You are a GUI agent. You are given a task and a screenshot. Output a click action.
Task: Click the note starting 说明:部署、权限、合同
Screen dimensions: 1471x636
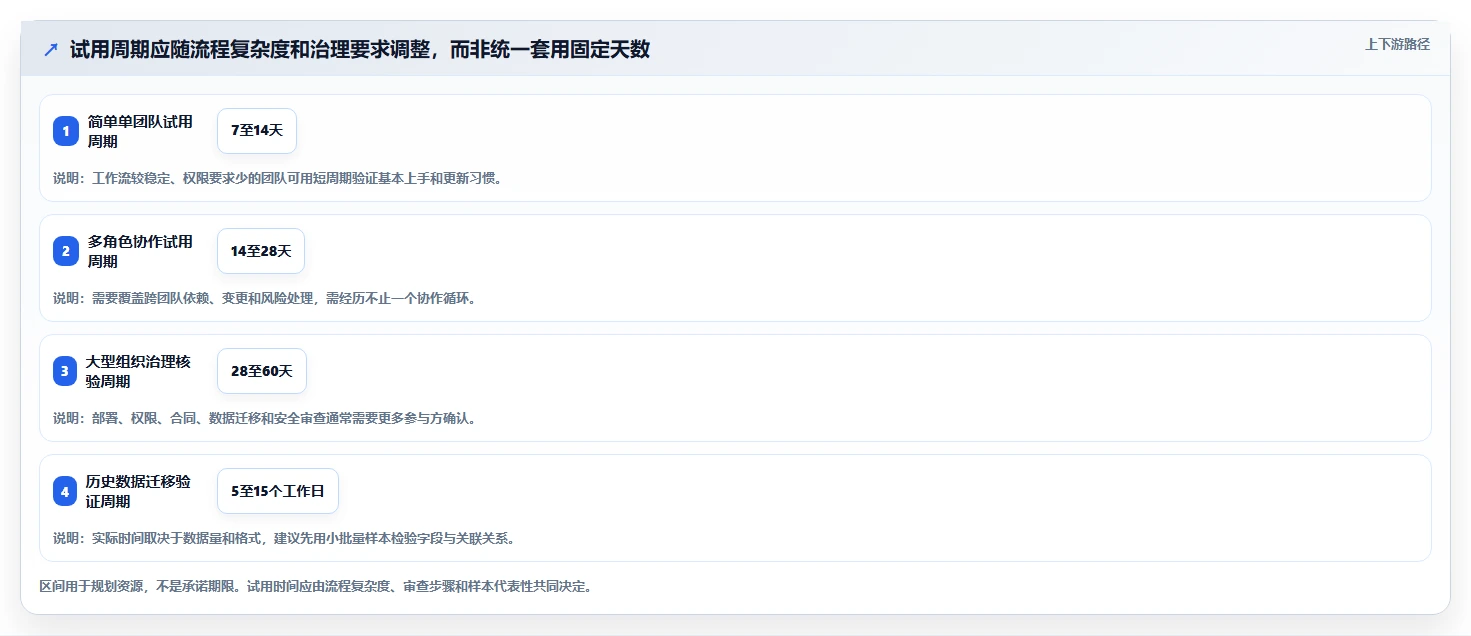264,418
